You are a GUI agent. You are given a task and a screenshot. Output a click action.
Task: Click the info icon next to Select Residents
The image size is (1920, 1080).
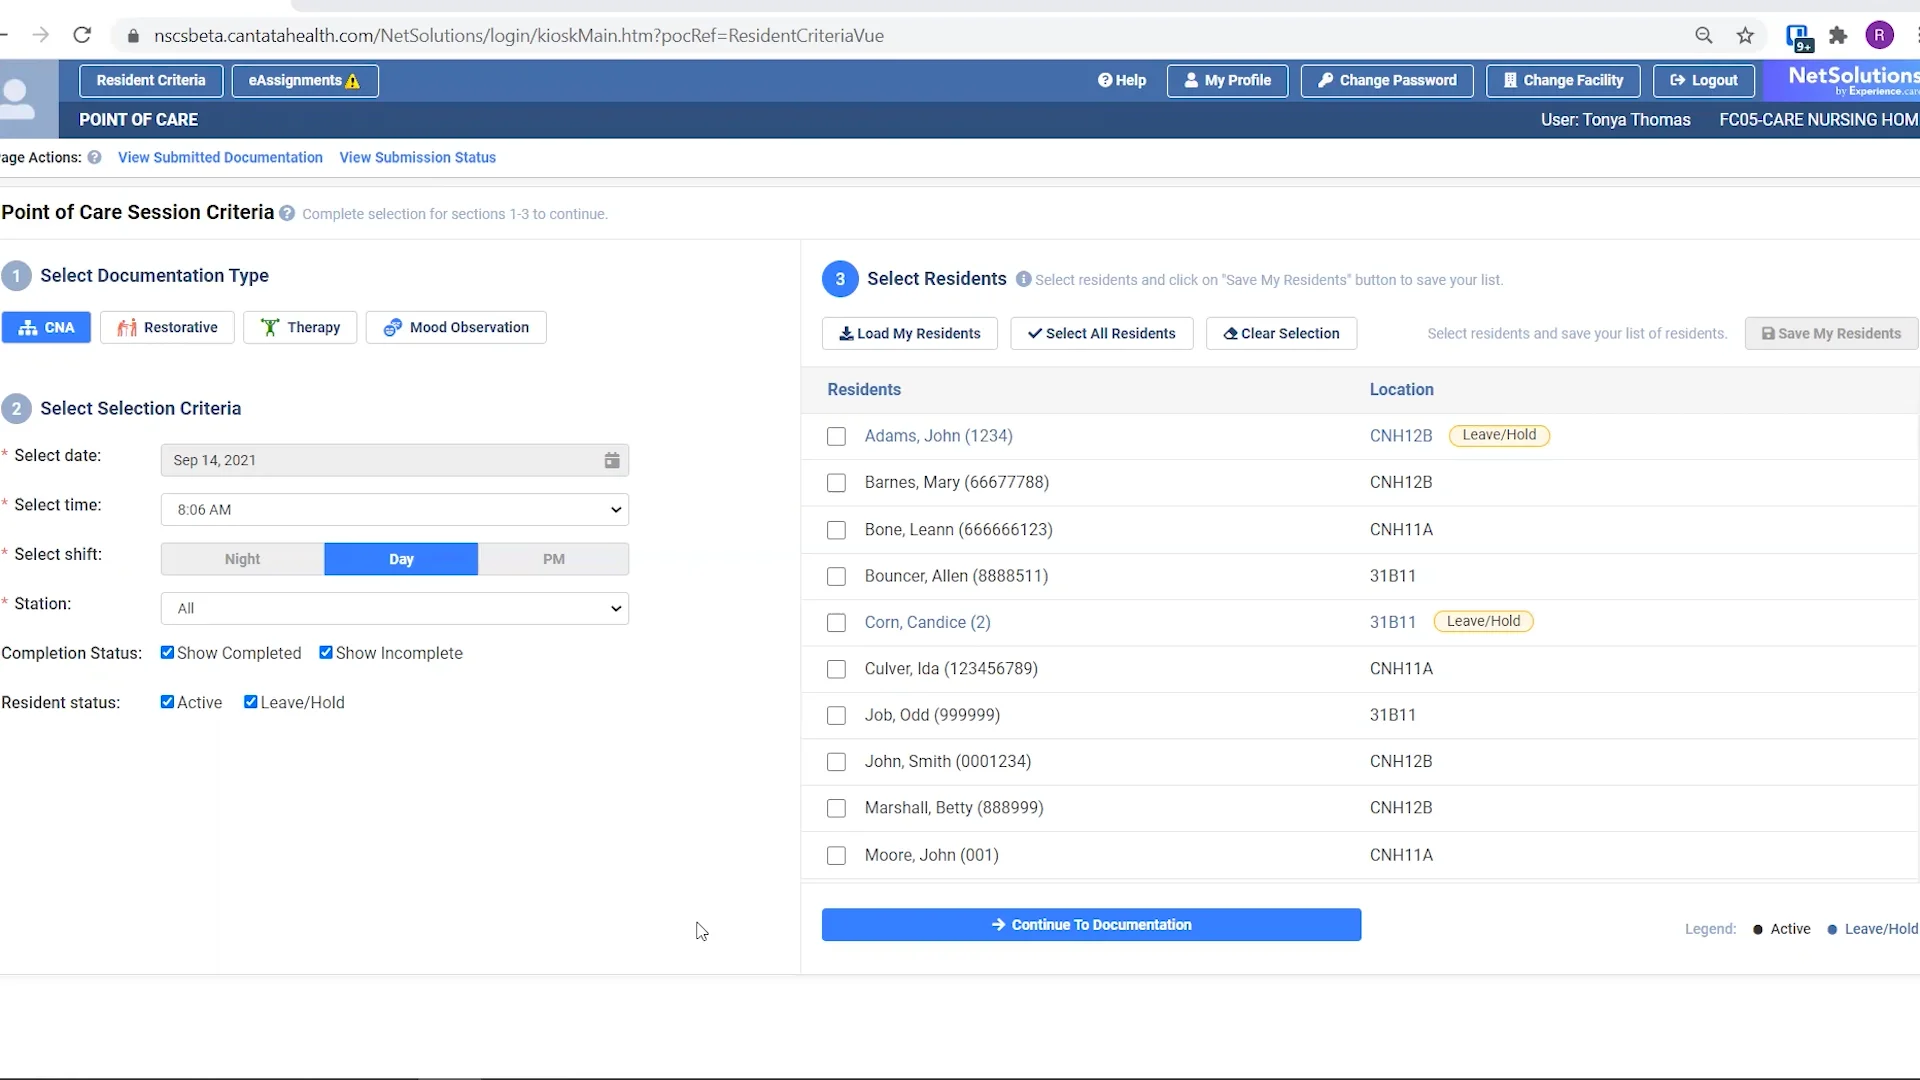click(x=1023, y=279)
